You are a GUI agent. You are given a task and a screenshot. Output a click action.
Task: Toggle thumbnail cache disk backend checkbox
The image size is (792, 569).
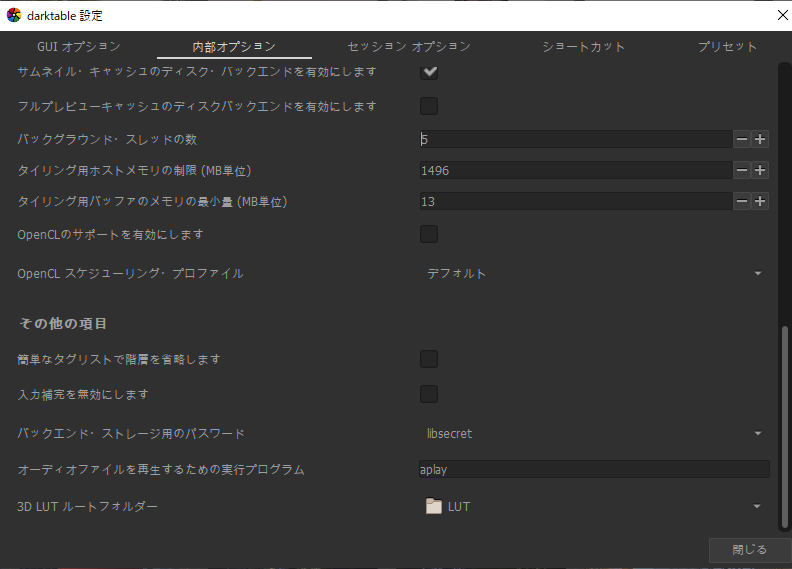429,72
